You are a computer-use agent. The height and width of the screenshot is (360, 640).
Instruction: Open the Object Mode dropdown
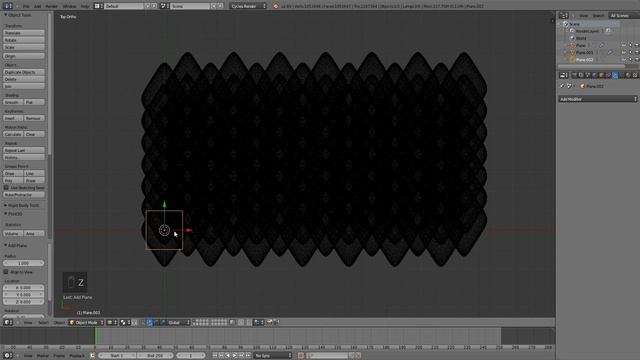[86, 322]
